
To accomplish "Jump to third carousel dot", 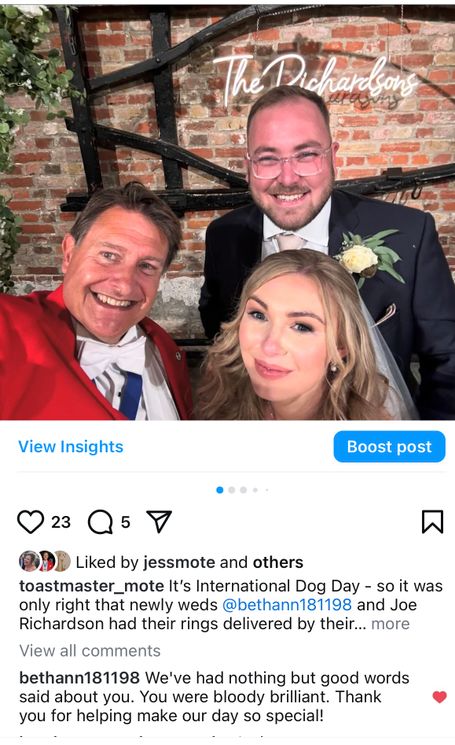I will click(243, 490).
